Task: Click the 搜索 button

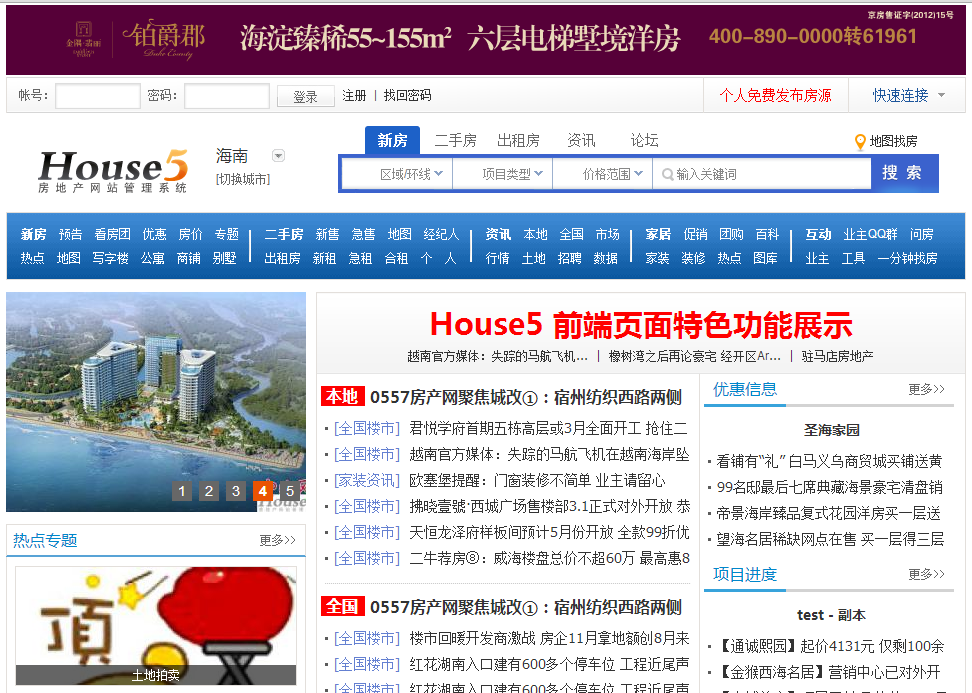Action: (903, 173)
